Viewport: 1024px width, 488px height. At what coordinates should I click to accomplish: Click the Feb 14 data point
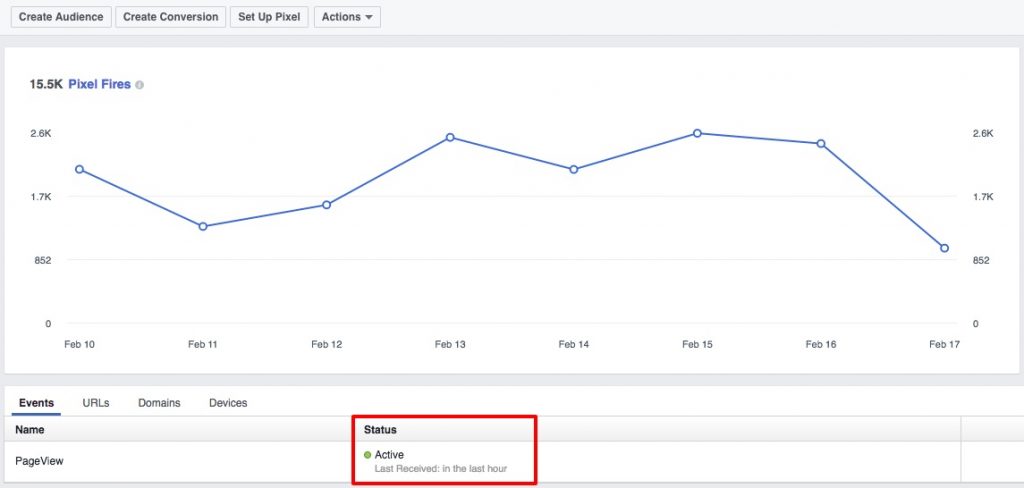click(573, 169)
